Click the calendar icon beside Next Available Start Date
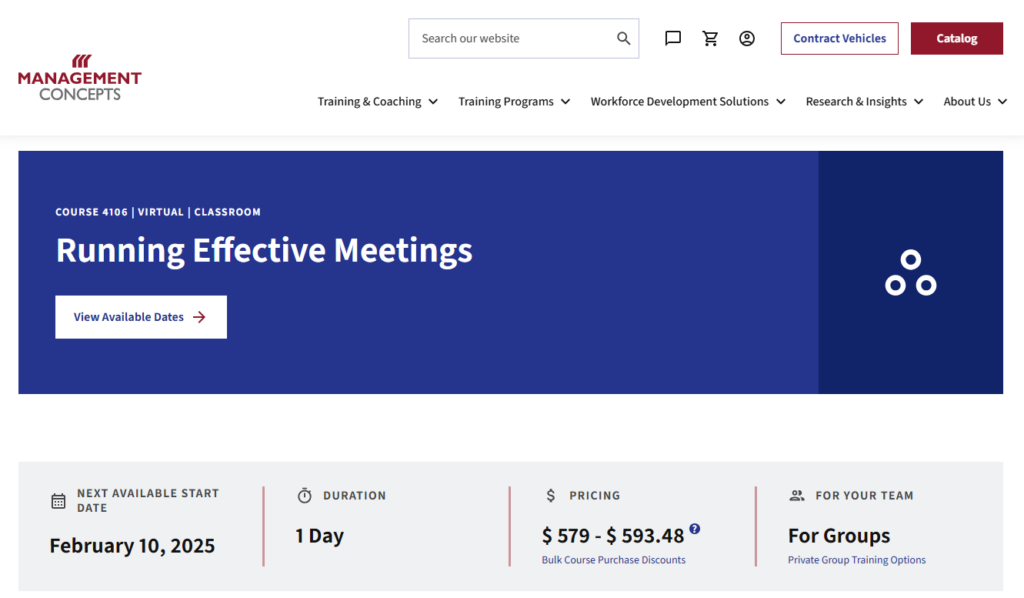Screen dimensions: 1024x598 pyautogui.click(x=58, y=501)
